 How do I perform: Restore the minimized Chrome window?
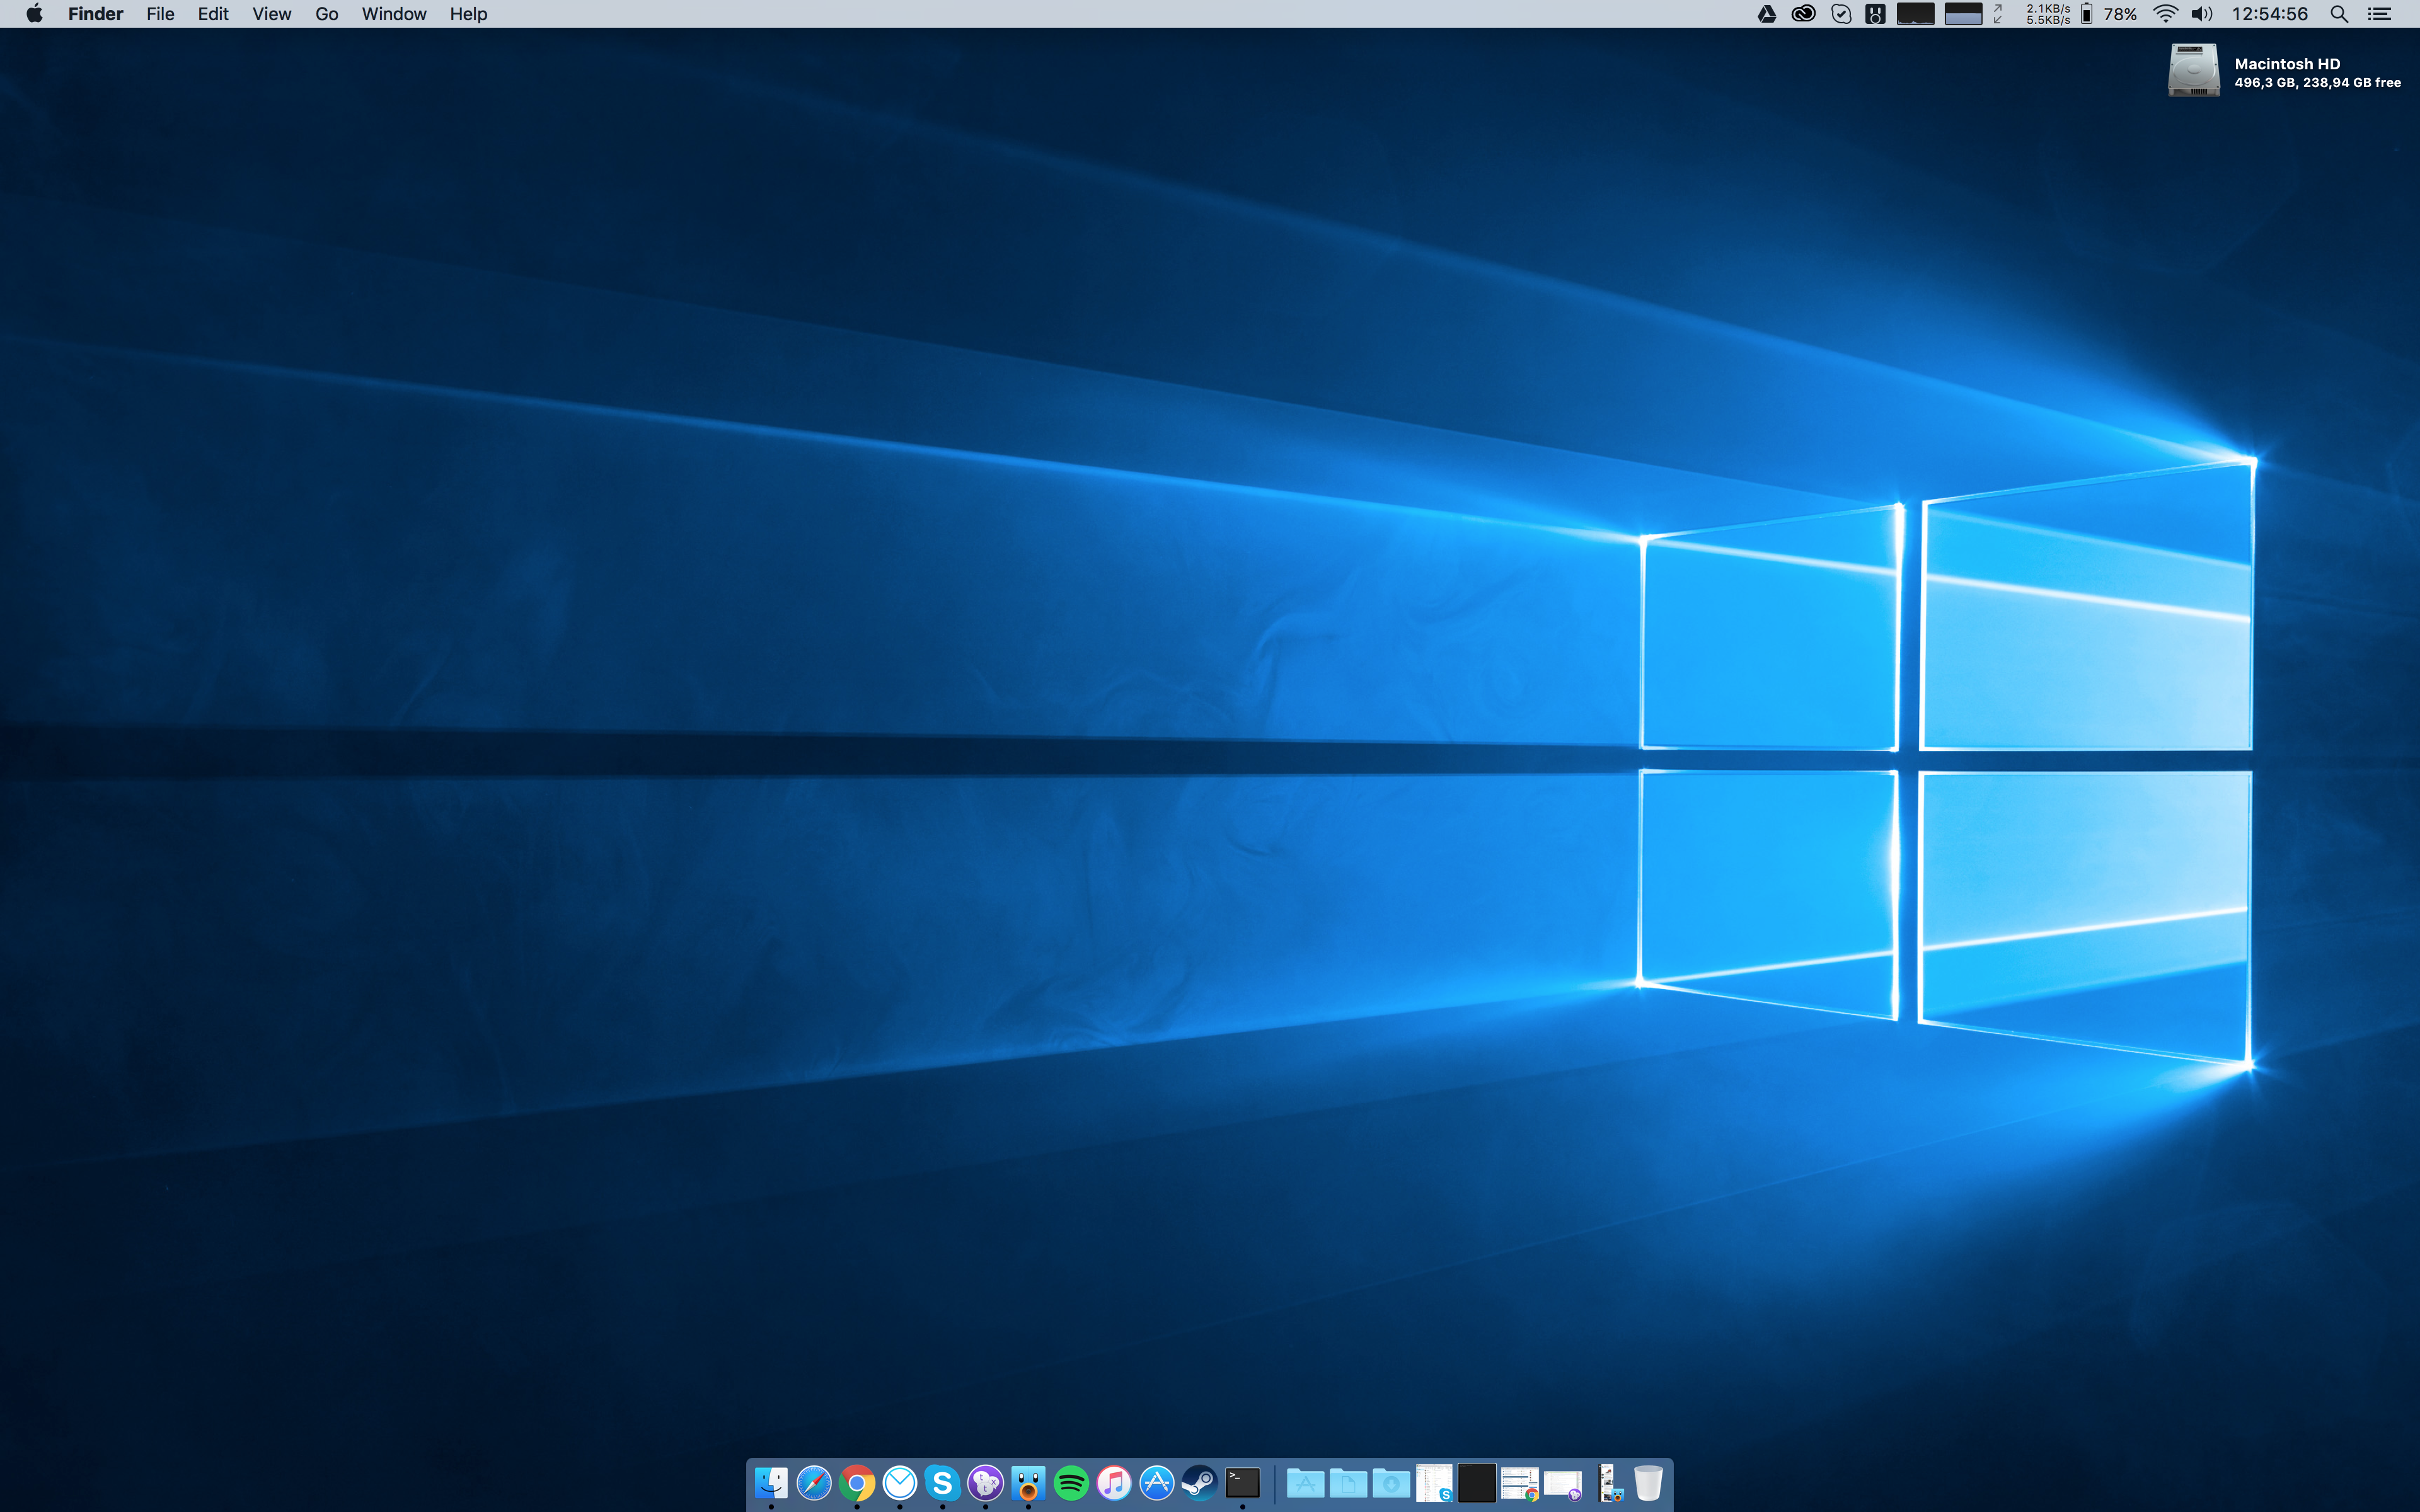[x=1520, y=1483]
